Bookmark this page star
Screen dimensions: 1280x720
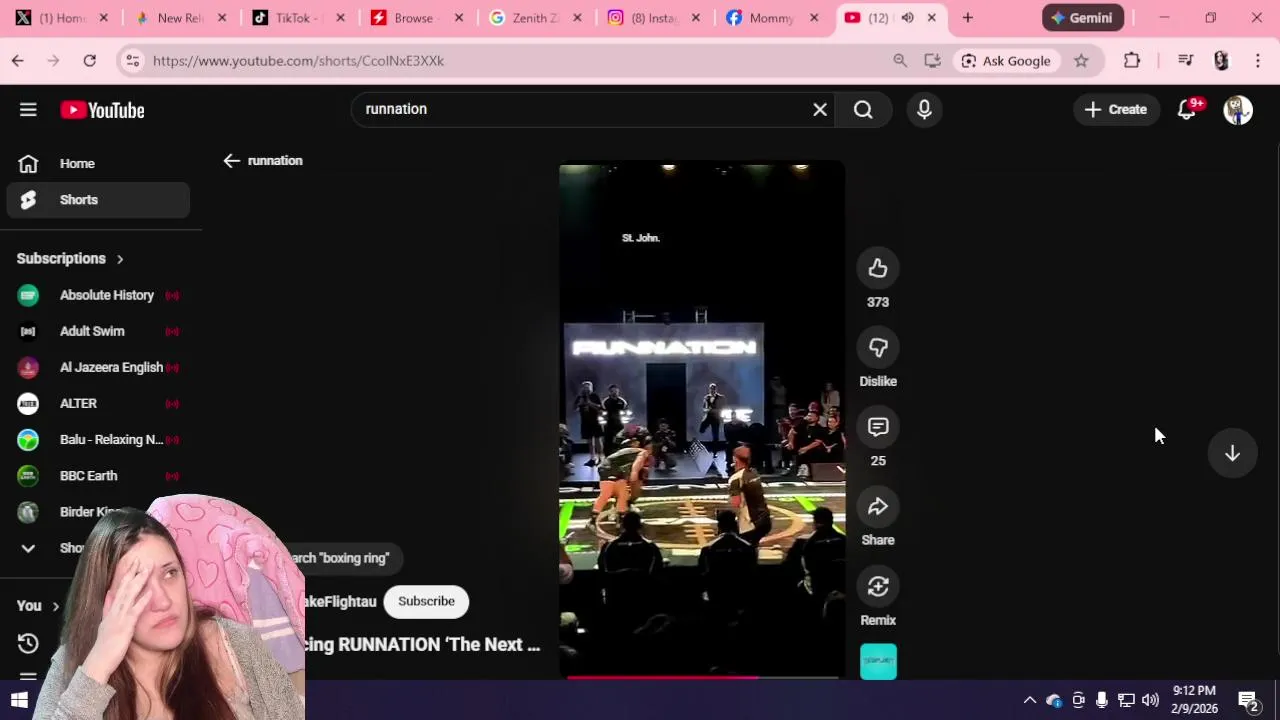[x=1081, y=61]
